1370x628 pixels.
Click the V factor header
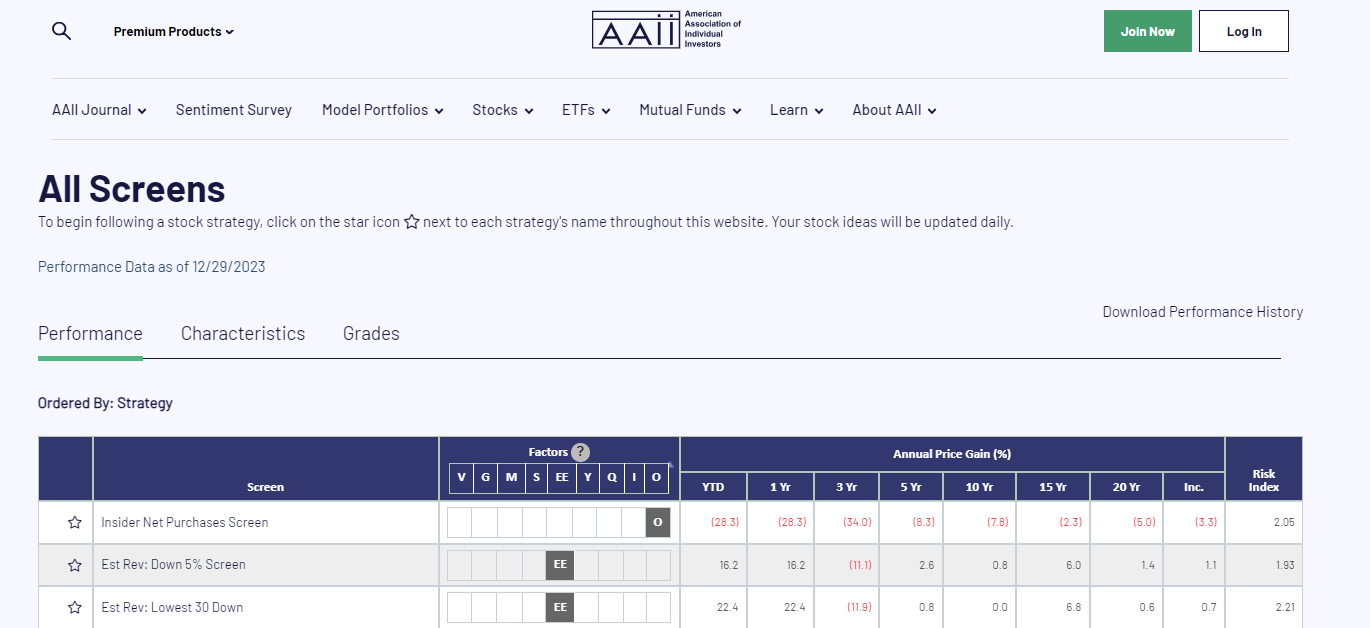461,477
